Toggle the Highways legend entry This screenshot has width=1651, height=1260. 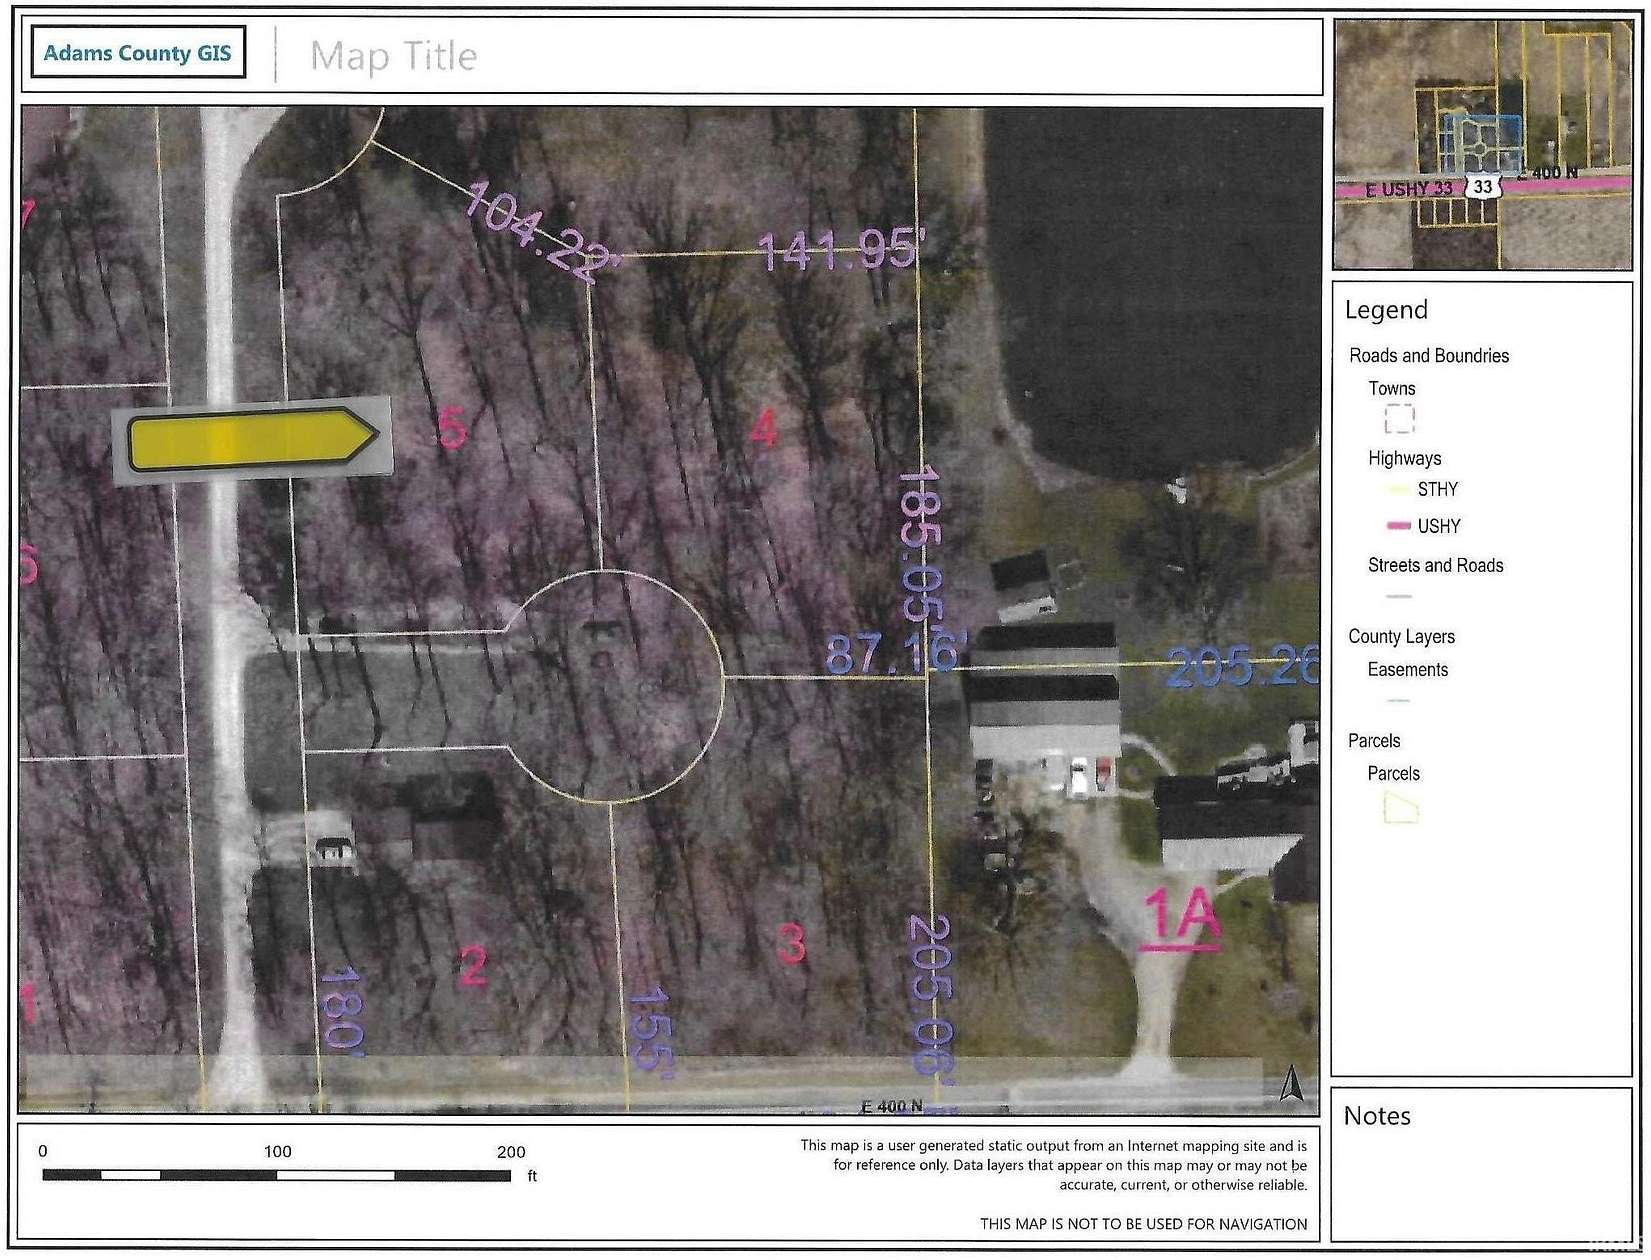[1405, 458]
